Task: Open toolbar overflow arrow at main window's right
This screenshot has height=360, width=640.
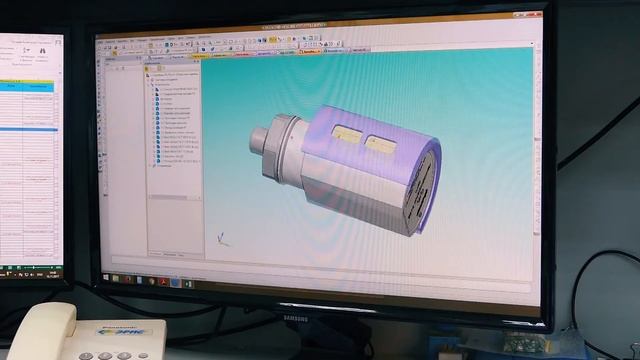Action: point(531,43)
